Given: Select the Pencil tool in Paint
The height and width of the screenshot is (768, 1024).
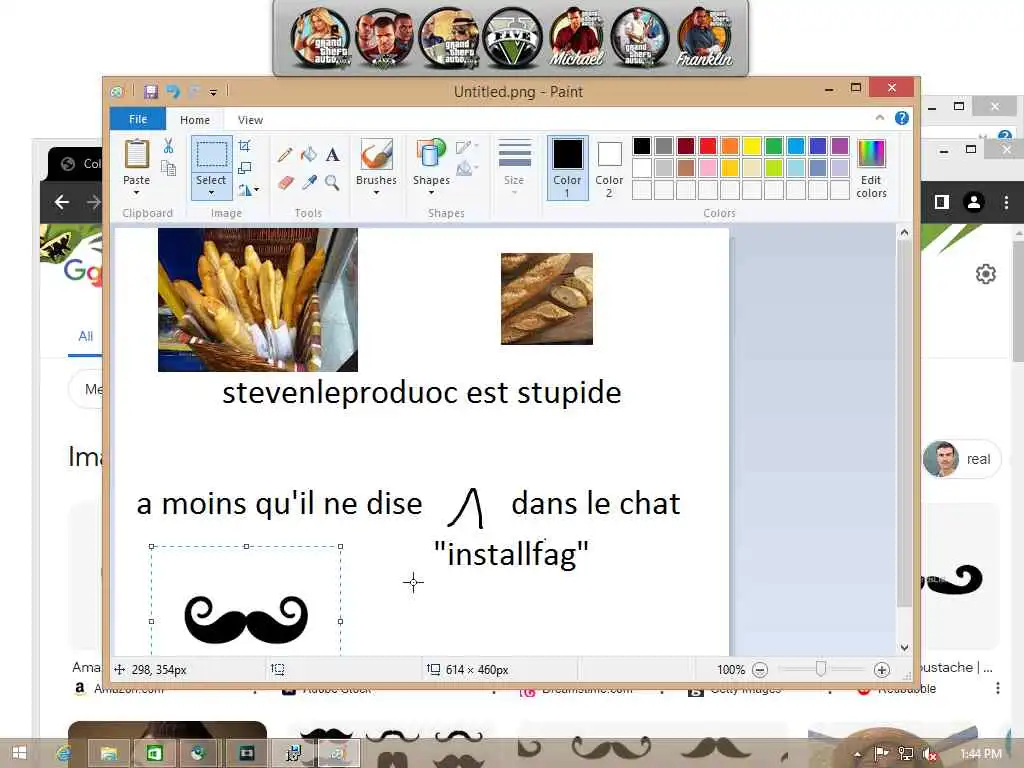Looking at the screenshot, I should point(285,155).
